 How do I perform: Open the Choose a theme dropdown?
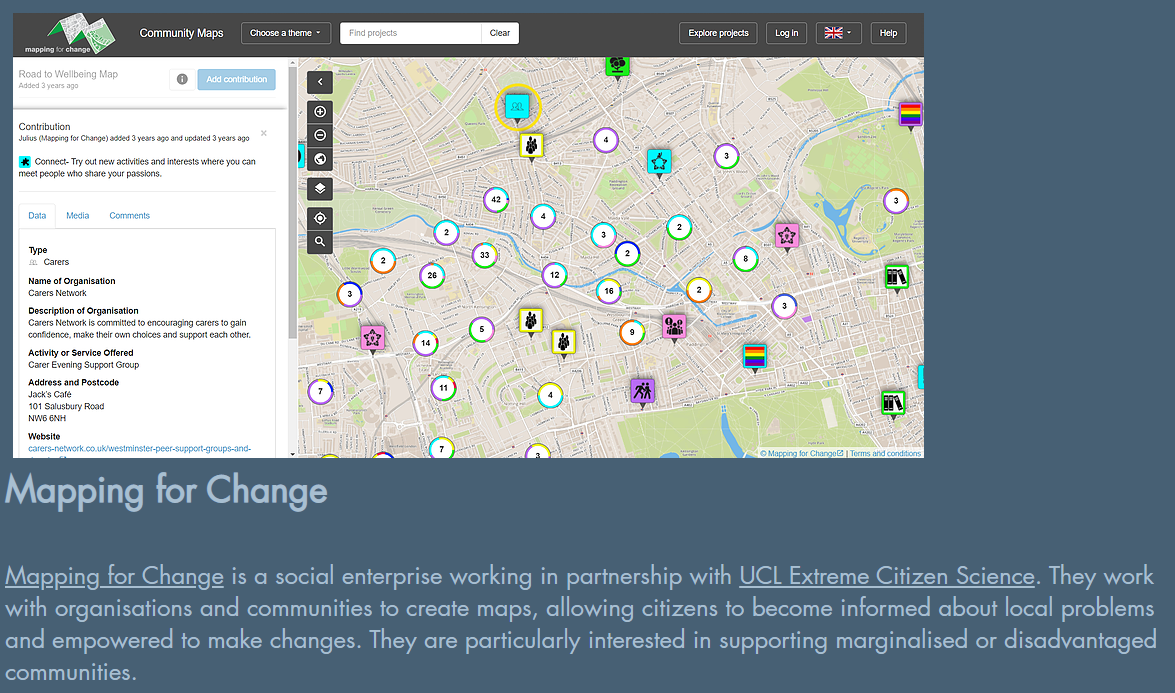click(x=285, y=32)
